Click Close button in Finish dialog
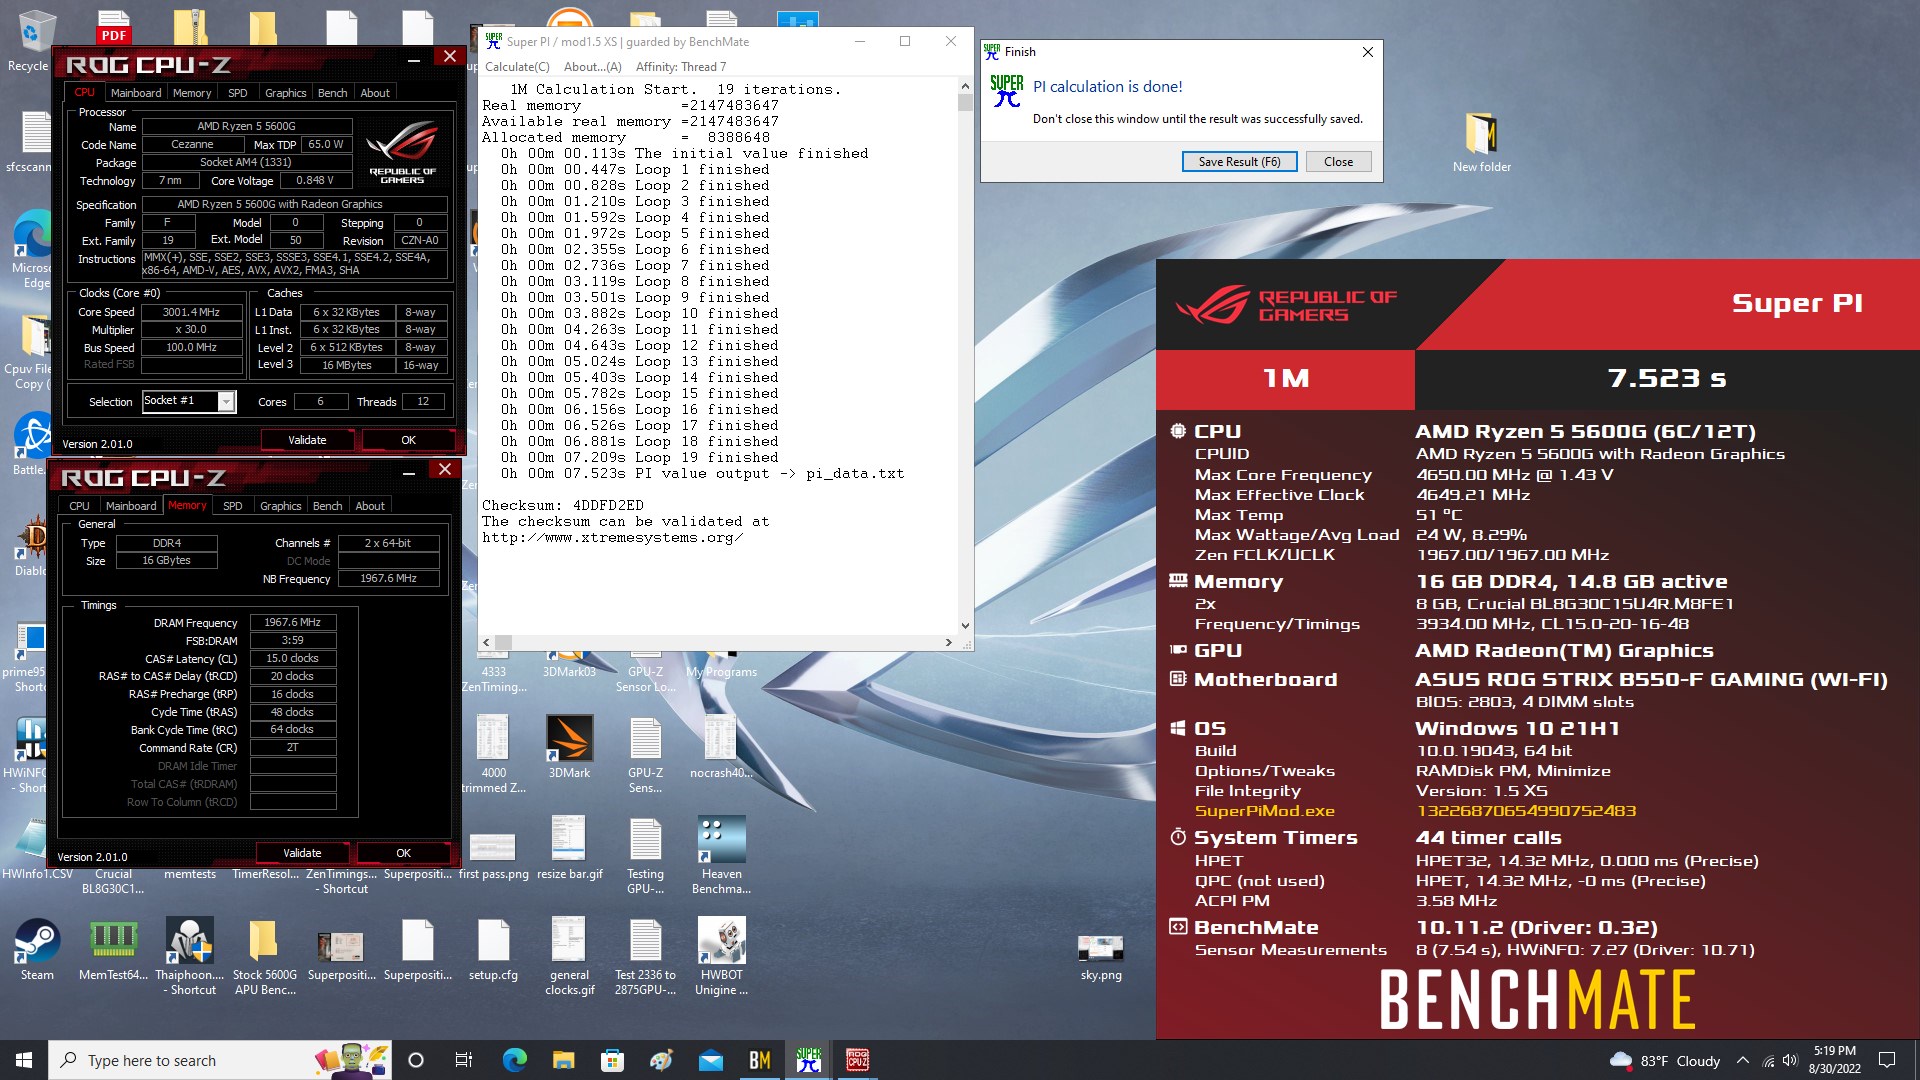The image size is (1920, 1080). pyautogui.click(x=1338, y=162)
